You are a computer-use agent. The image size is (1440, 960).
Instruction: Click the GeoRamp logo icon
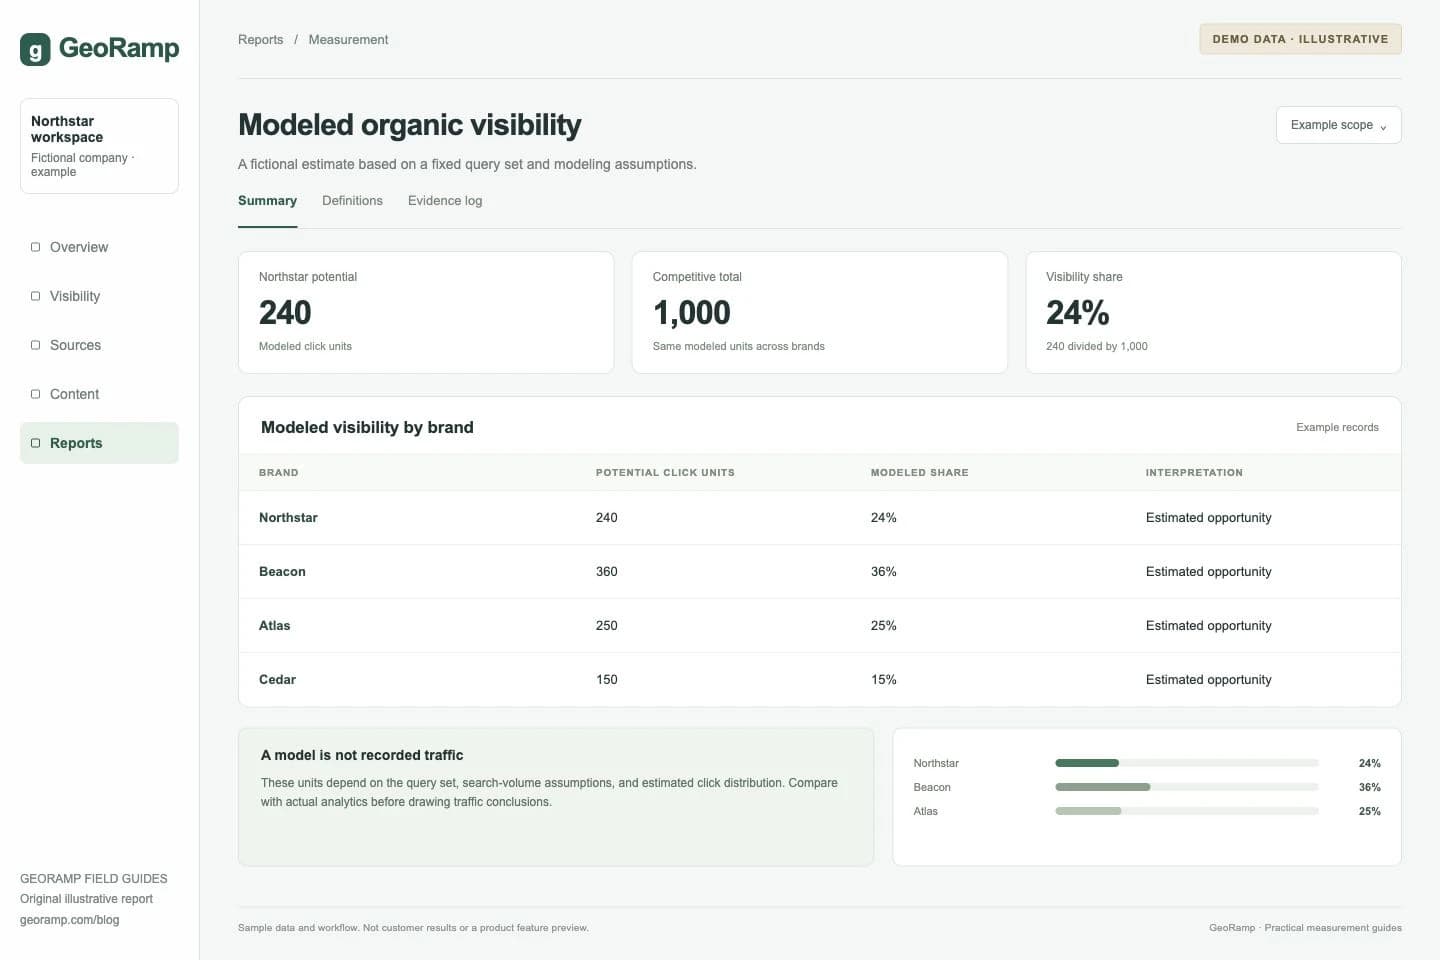point(35,49)
